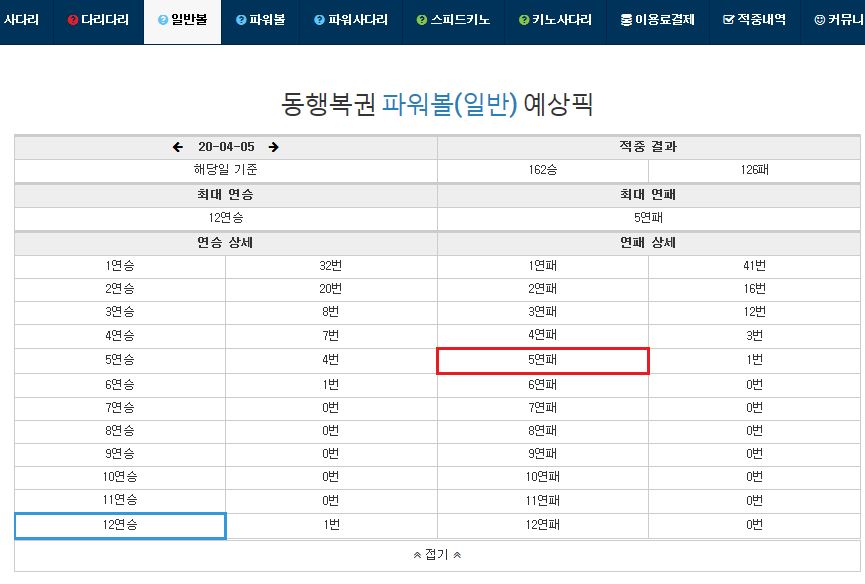This screenshot has width=865, height=584.
Task: Click the smiley icon beside 커뮤니
Action: click(820, 20)
